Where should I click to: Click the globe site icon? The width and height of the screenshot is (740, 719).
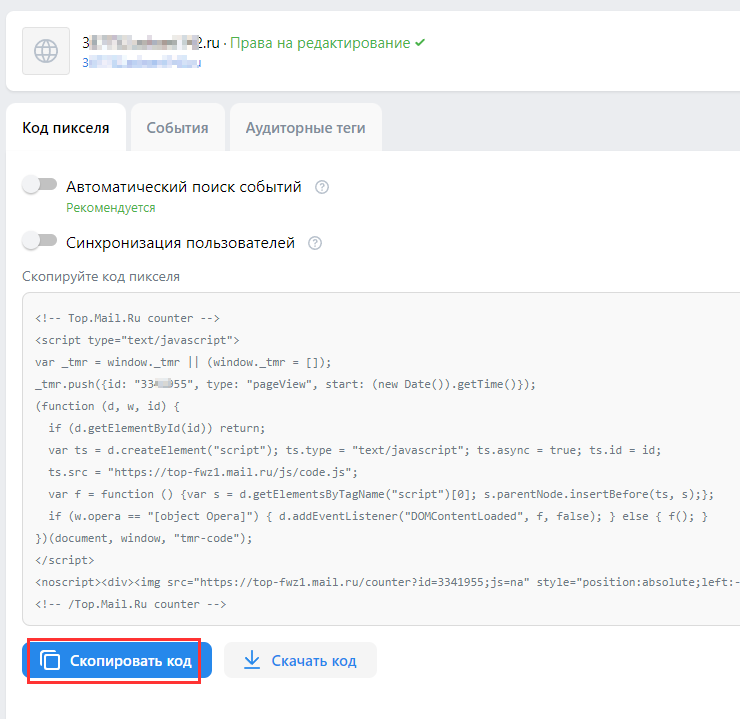click(x=46, y=52)
